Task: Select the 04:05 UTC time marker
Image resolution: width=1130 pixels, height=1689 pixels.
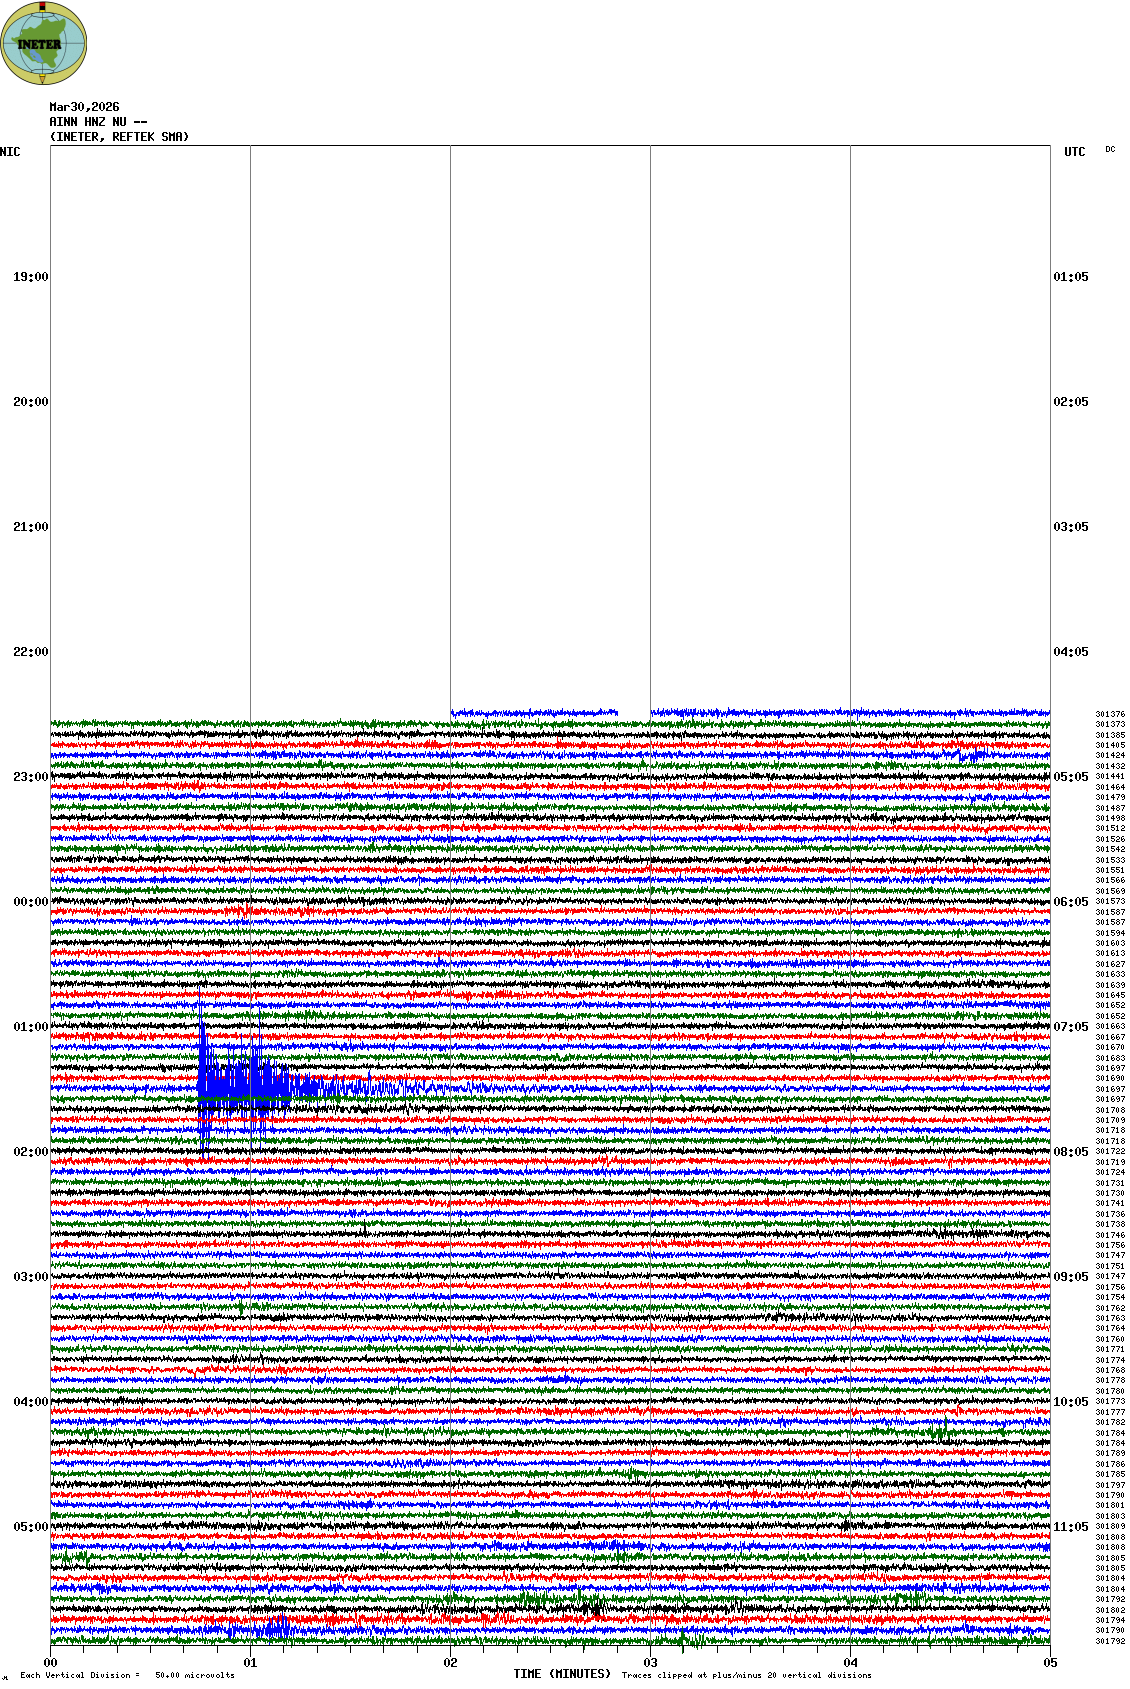Action: click(1071, 652)
